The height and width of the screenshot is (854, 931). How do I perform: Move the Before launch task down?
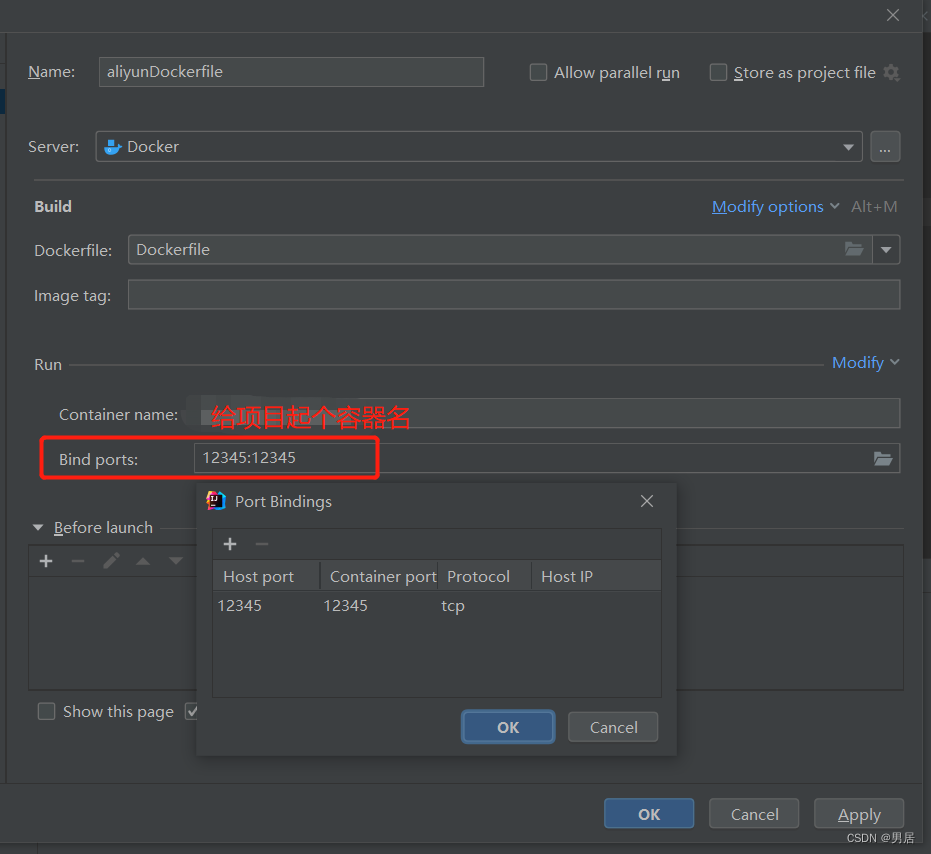point(176,561)
